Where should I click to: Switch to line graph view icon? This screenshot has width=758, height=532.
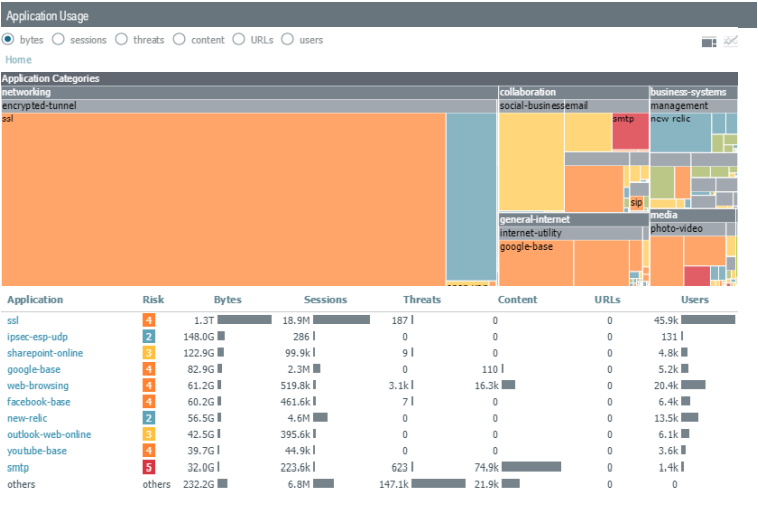(x=731, y=41)
